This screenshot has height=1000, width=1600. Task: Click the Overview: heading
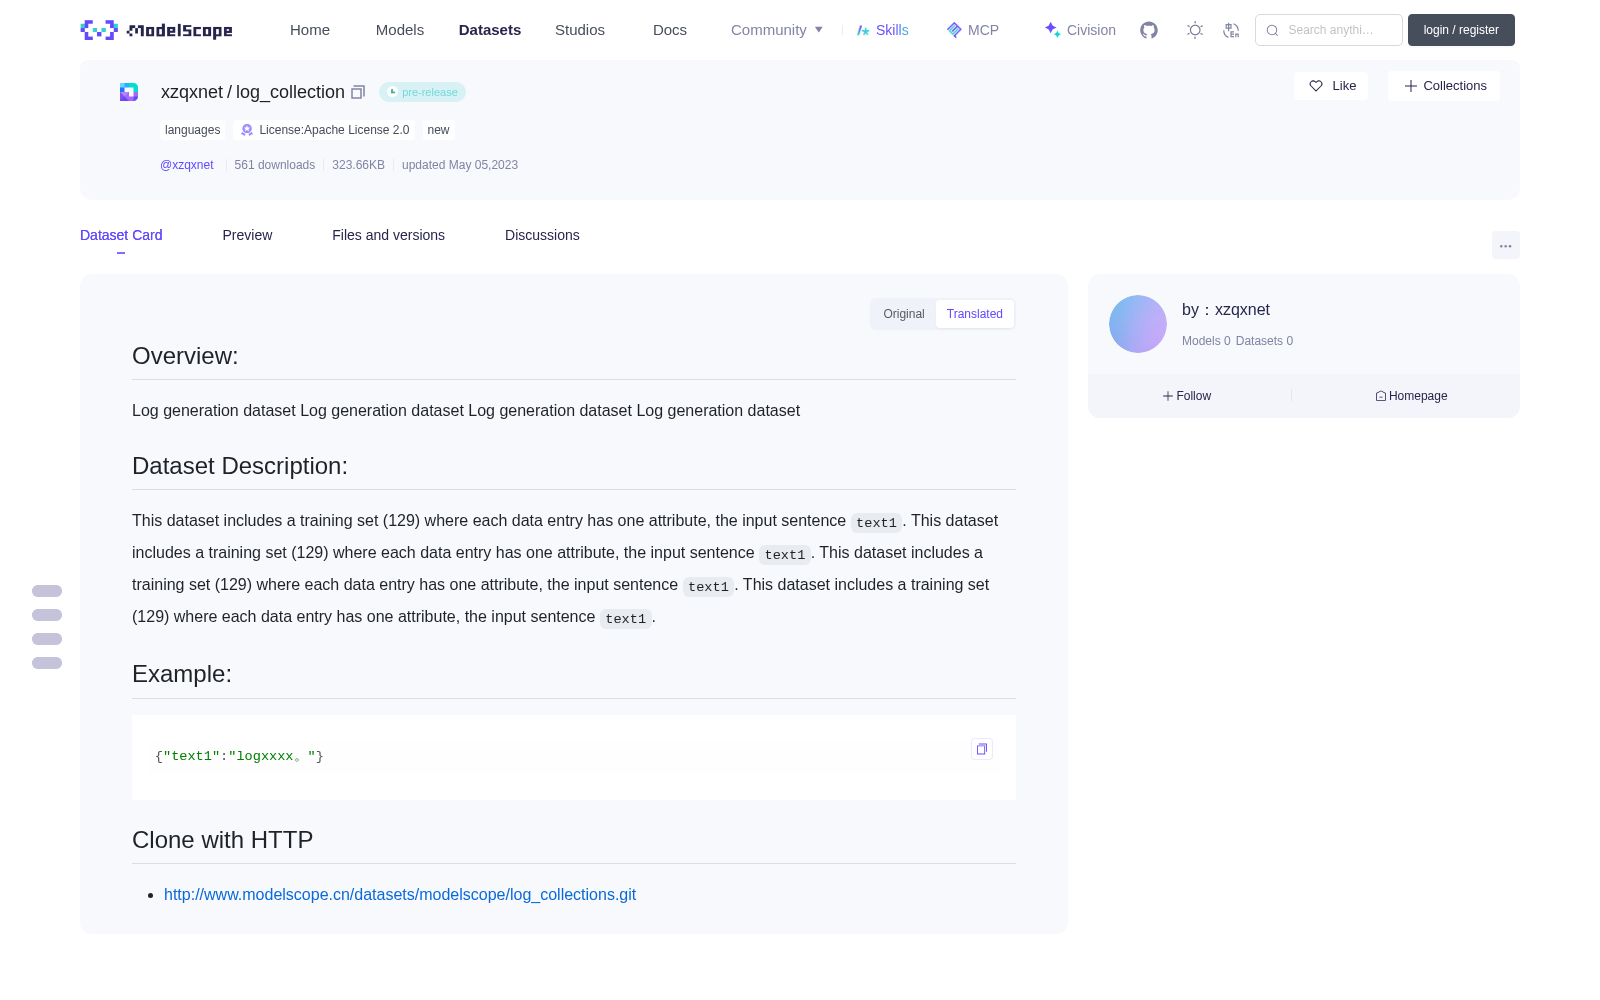(185, 356)
